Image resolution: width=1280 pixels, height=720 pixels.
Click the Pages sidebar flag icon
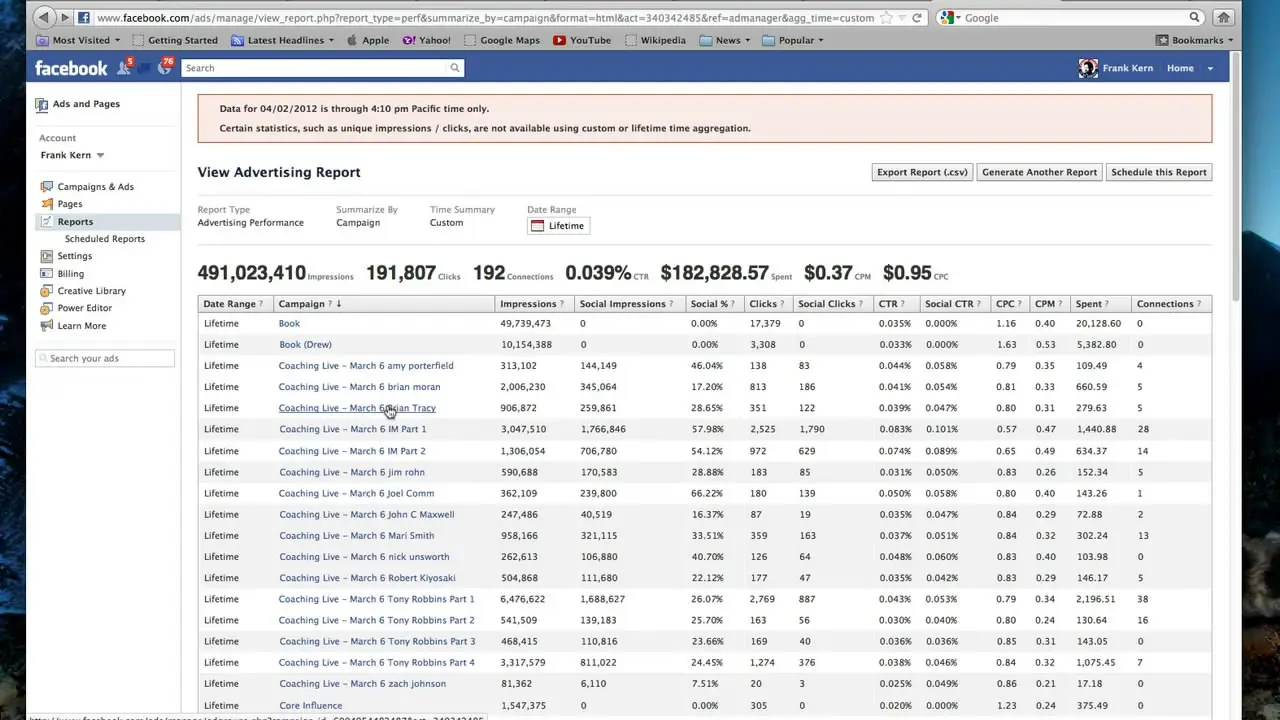point(46,204)
